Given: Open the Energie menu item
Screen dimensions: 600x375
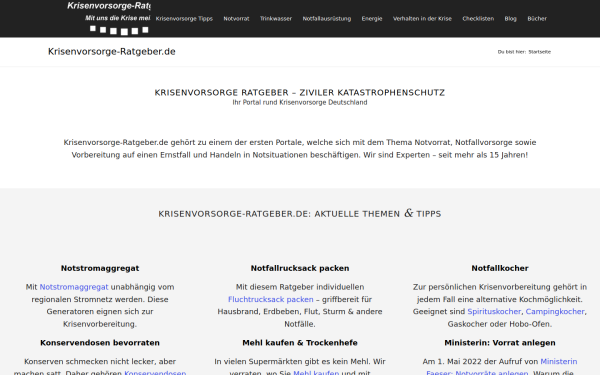Looking at the screenshot, I should 372,18.
